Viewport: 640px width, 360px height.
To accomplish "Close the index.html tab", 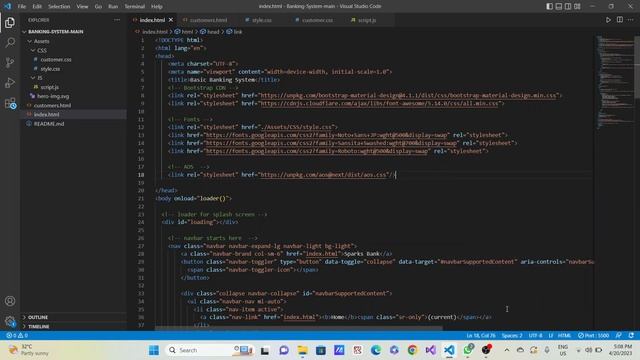I will [171, 20].
